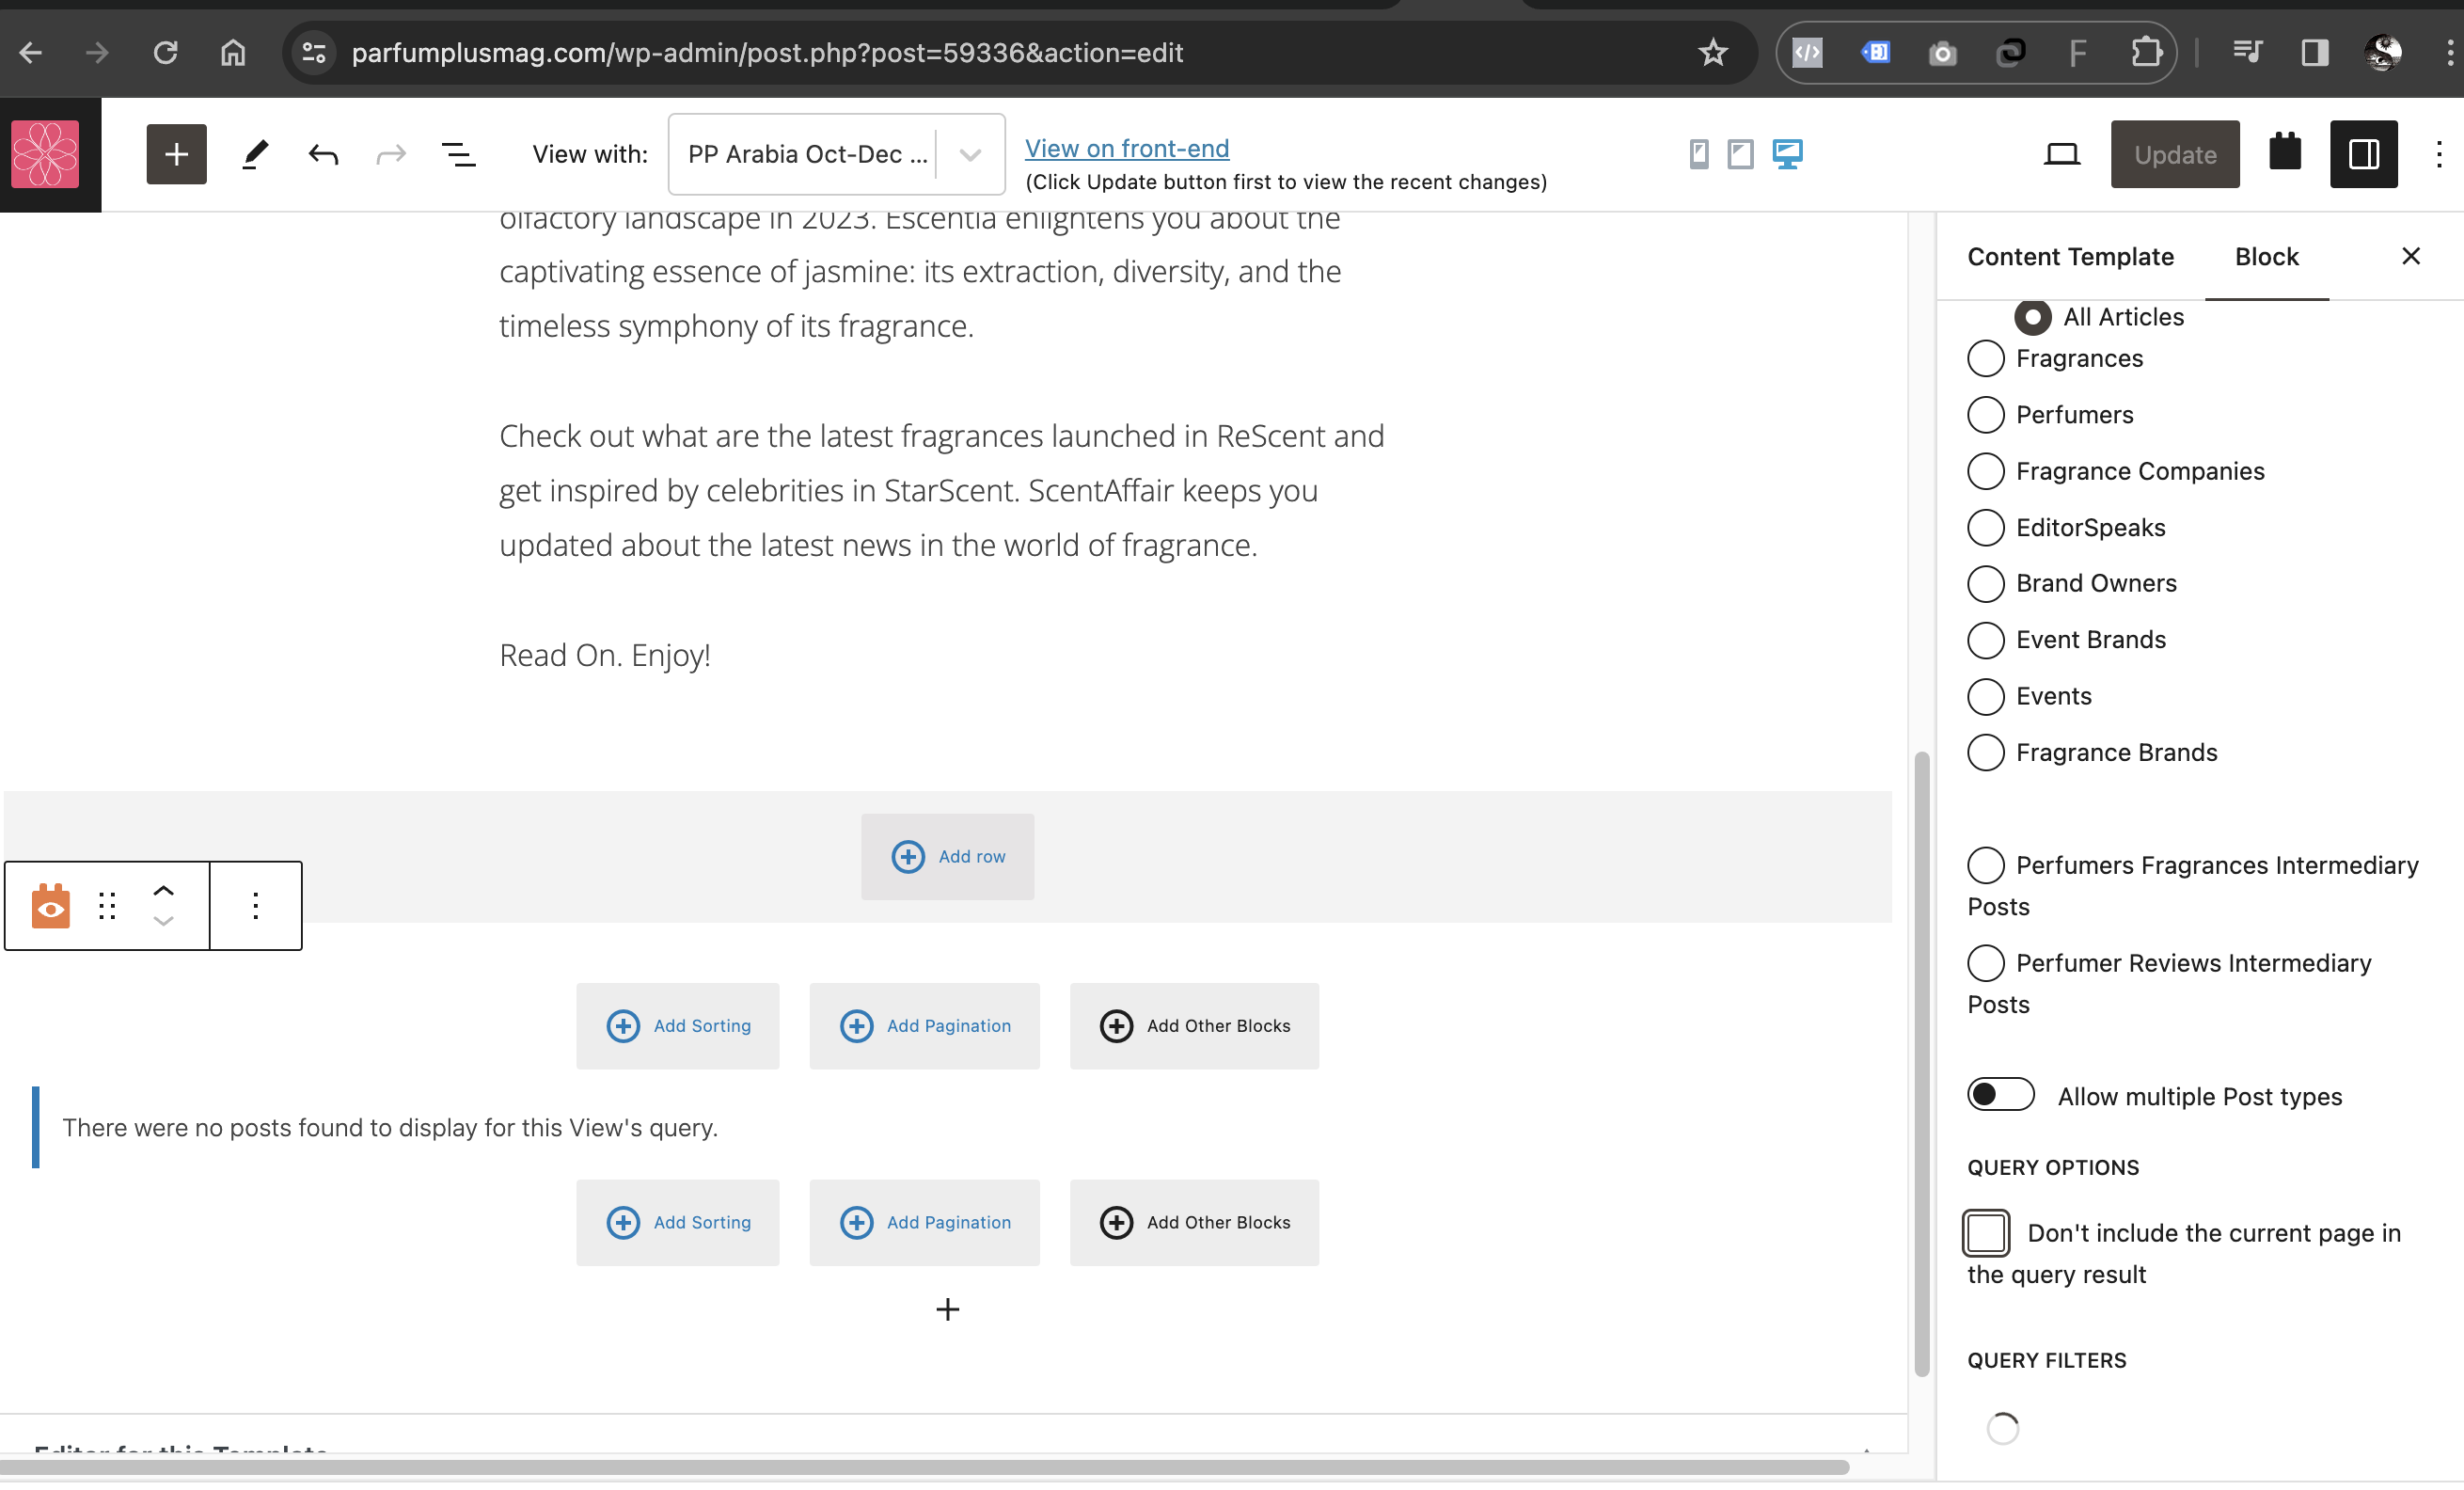Open the browser profile avatar
Screen dimensions: 2464x1490
(x=2383, y=52)
